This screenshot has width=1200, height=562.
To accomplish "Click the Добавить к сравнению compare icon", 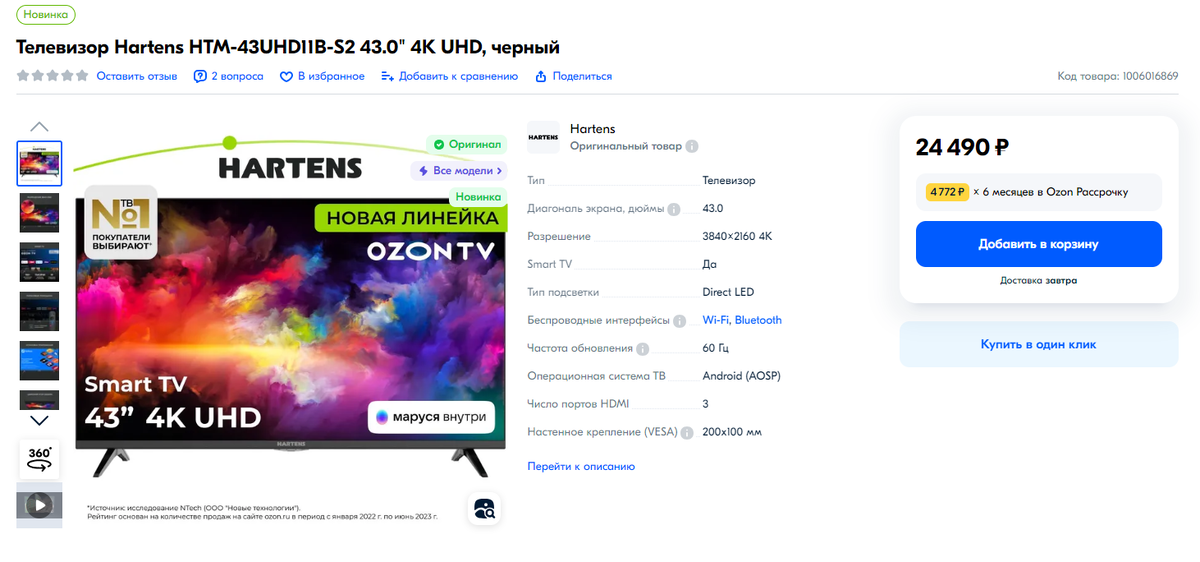I will 388,76.
